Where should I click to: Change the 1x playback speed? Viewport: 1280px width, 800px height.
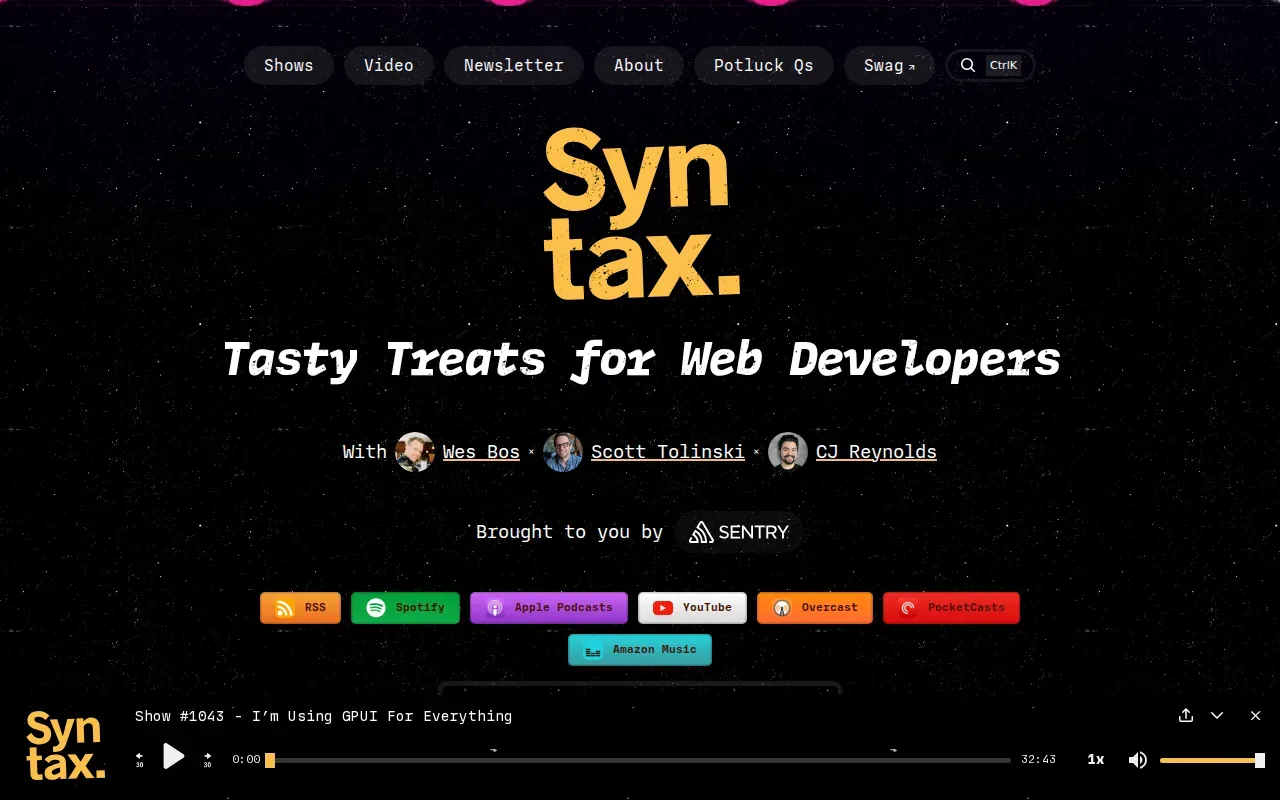point(1096,760)
